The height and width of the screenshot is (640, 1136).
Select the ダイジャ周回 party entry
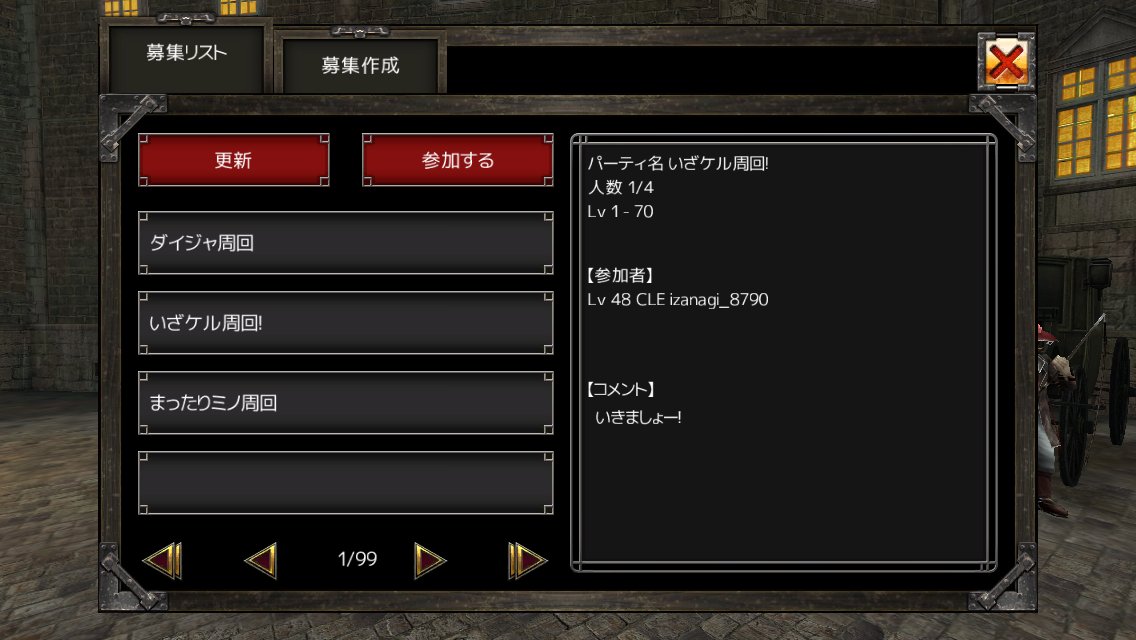point(346,243)
